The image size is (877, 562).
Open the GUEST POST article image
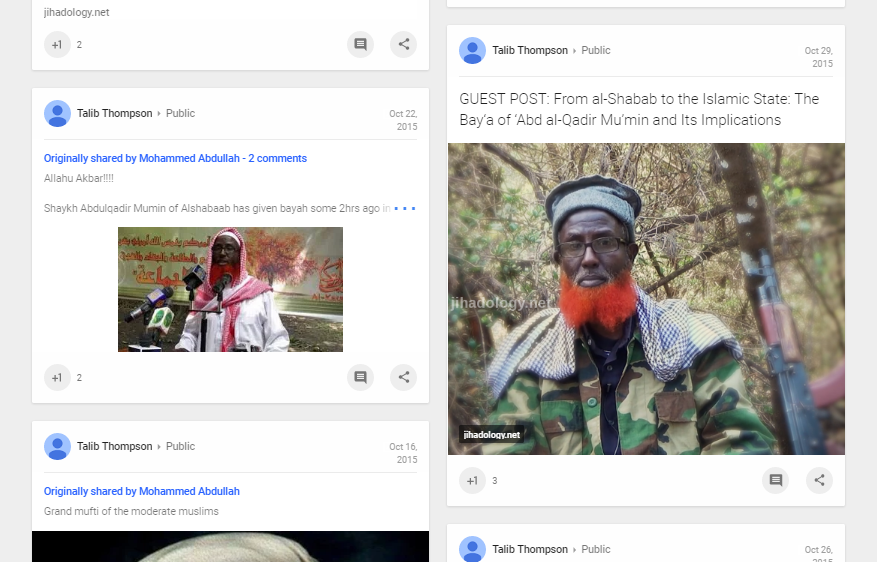646,299
